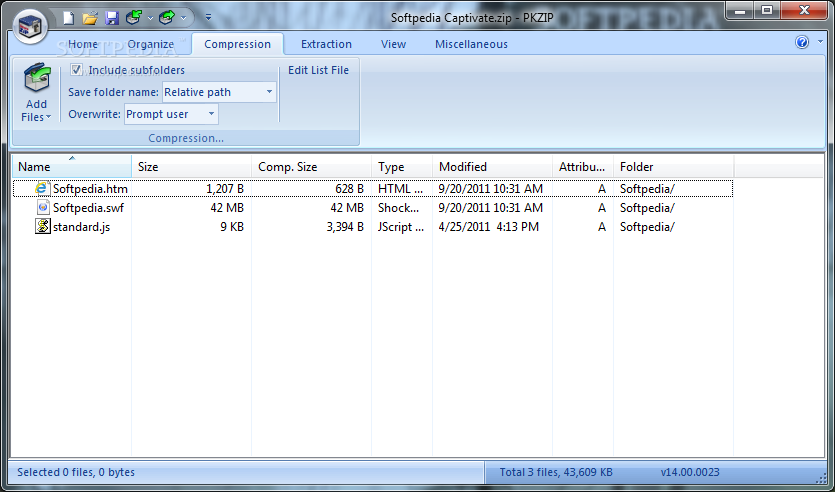The image size is (835, 492).
Task: Sort by the Modified column header
Action: [493, 167]
